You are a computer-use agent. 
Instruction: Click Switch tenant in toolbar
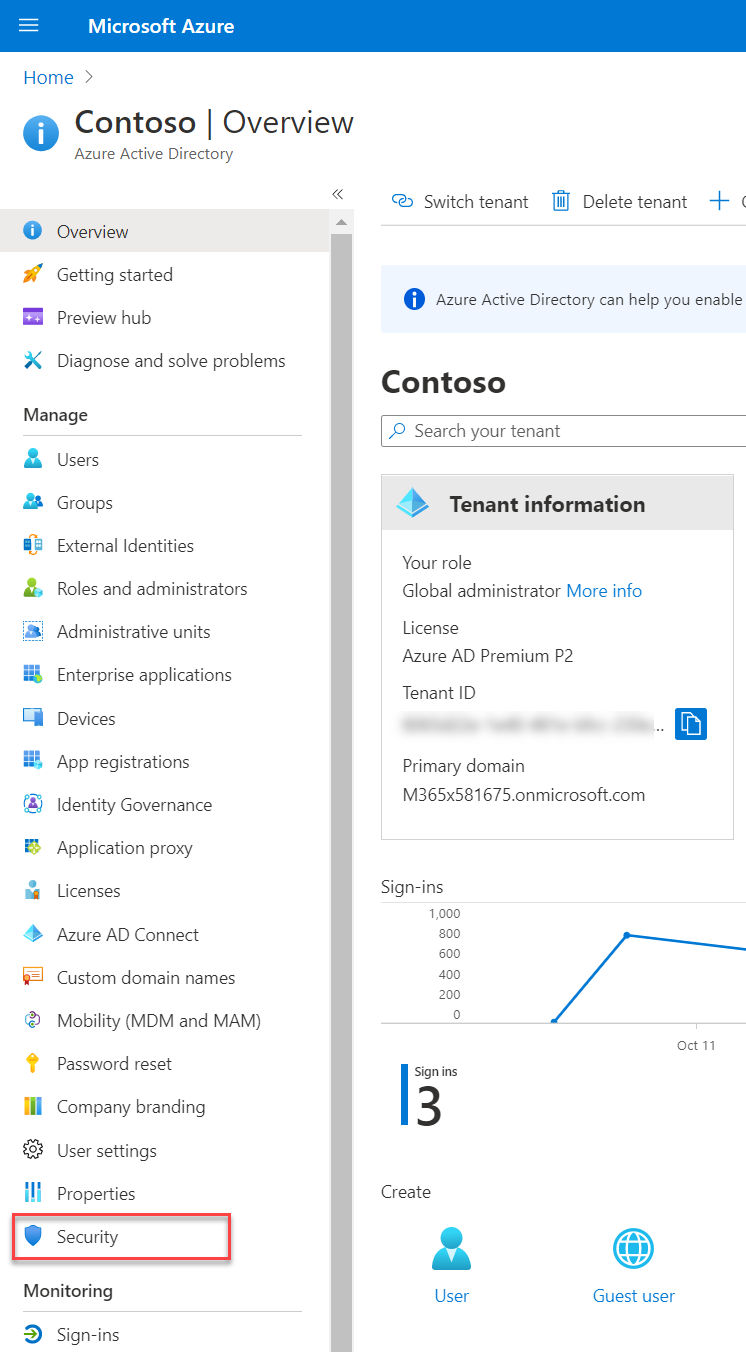pyautogui.click(x=460, y=201)
